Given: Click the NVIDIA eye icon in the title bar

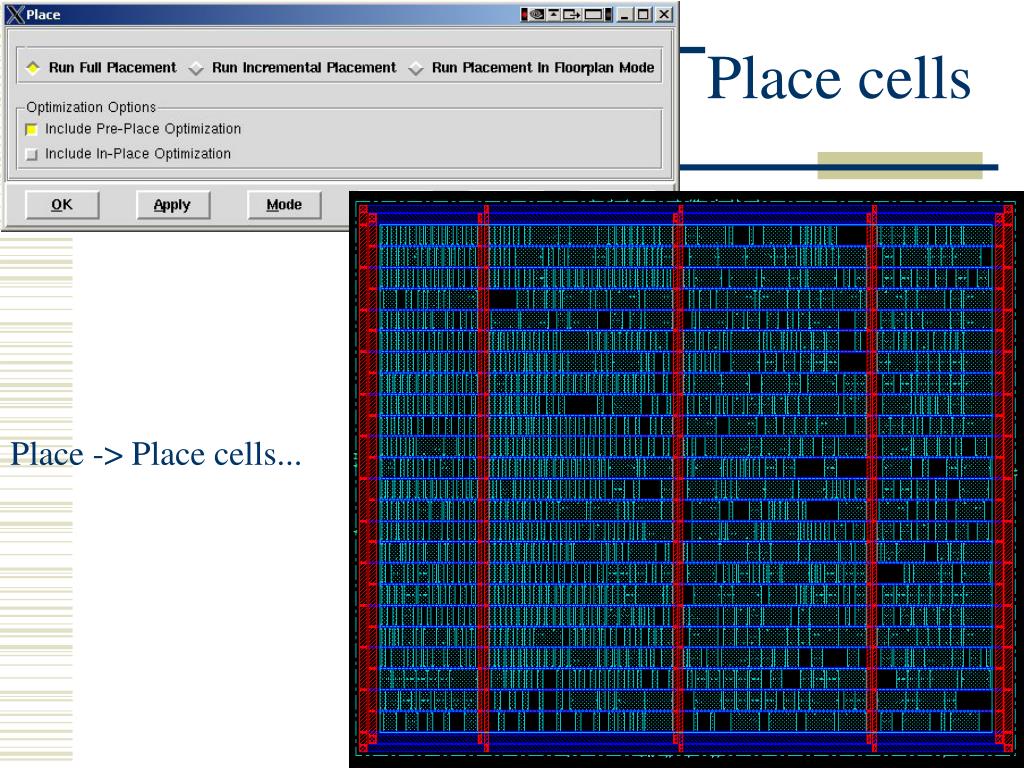Looking at the screenshot, I should click(537, 14).
